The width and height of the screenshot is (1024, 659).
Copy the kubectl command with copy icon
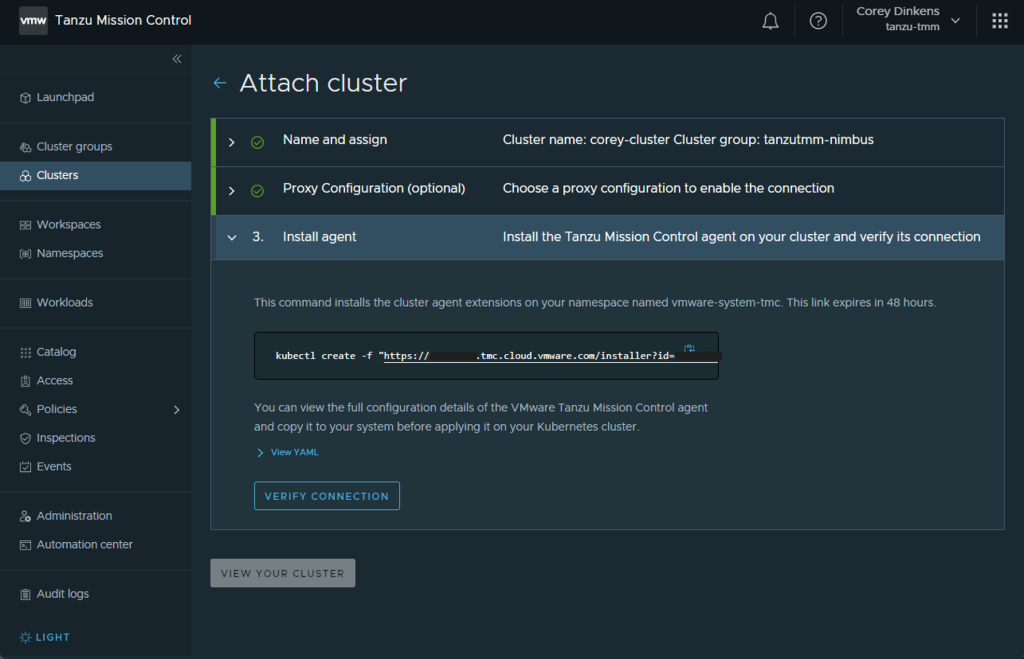pos(689,348)
